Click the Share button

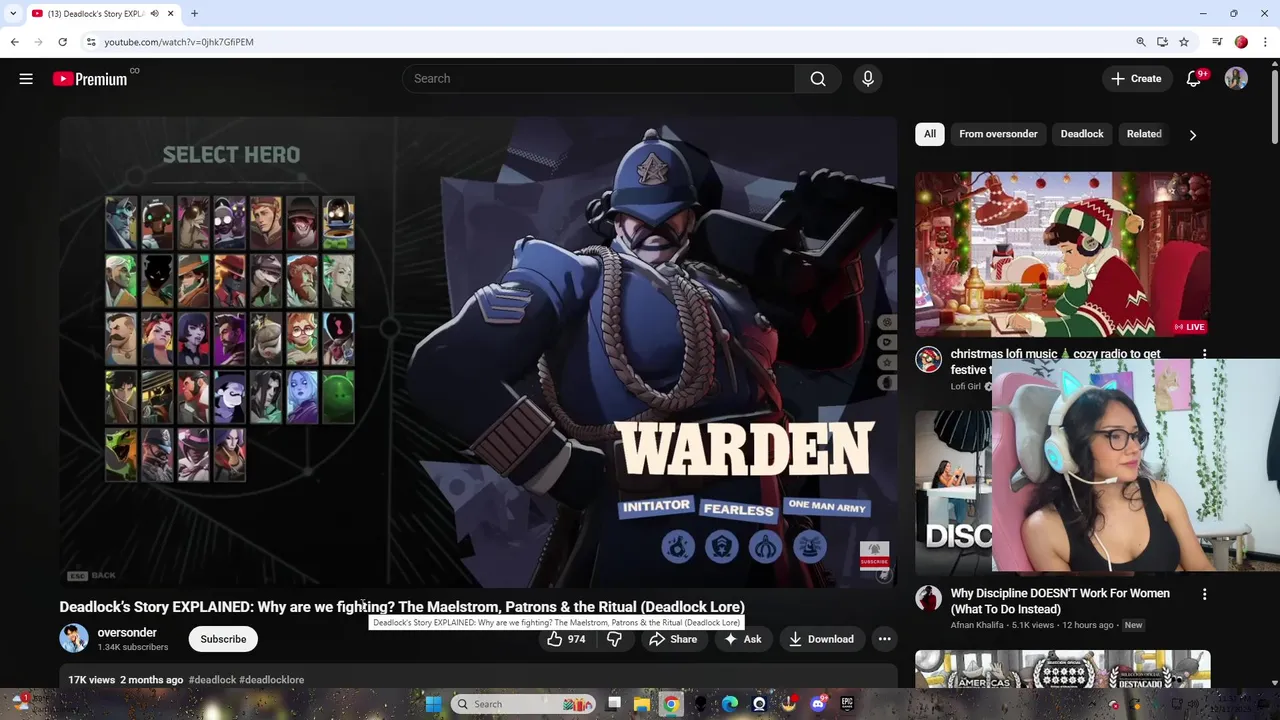pos(673,639)
